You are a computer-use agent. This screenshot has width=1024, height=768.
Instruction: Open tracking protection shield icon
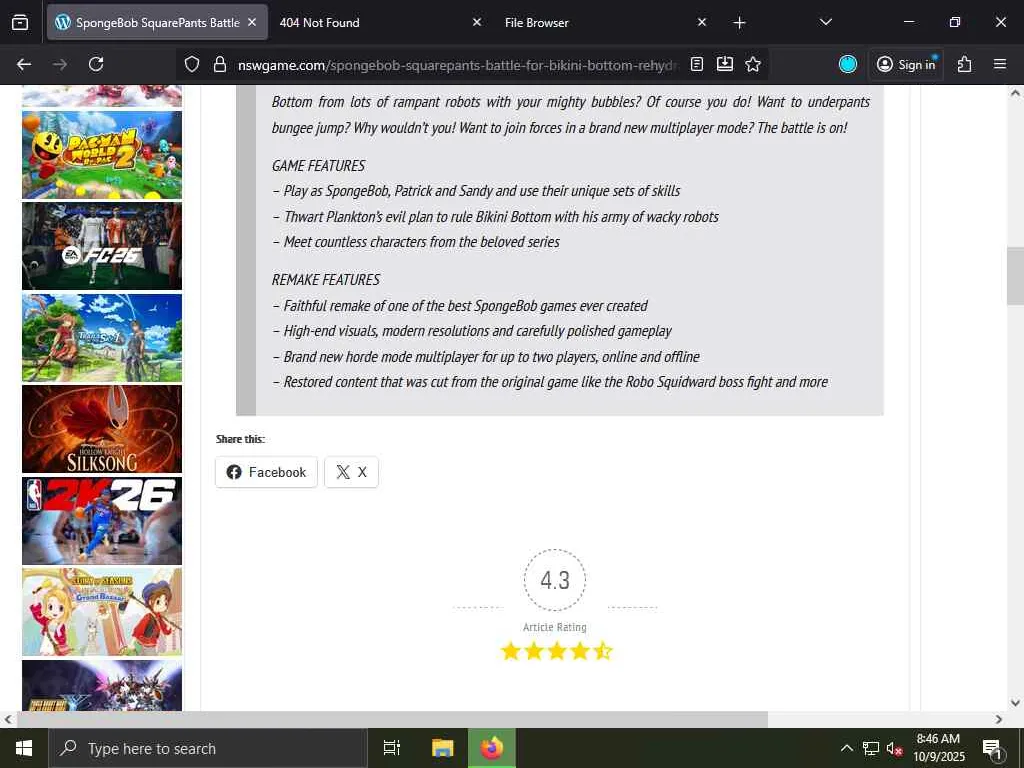tap(192, 64)
